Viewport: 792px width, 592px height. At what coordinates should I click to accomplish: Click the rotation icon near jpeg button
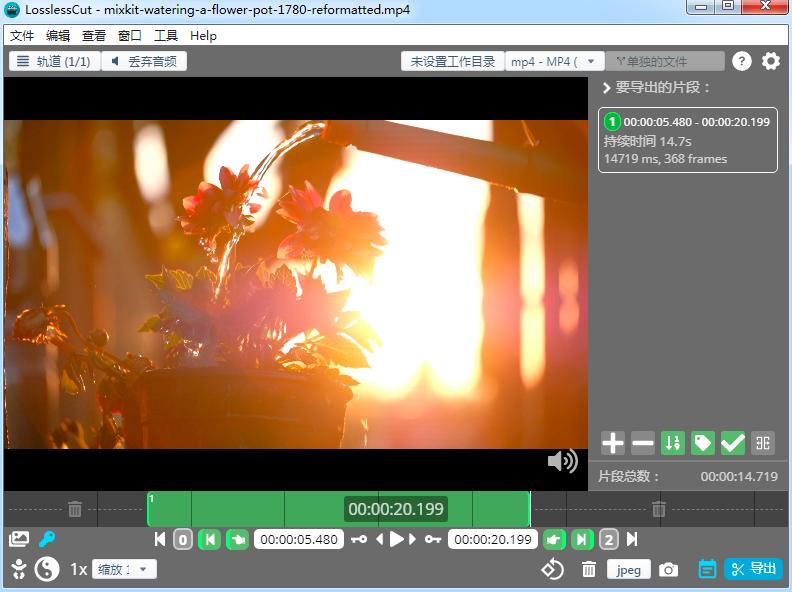click(553, 569)
